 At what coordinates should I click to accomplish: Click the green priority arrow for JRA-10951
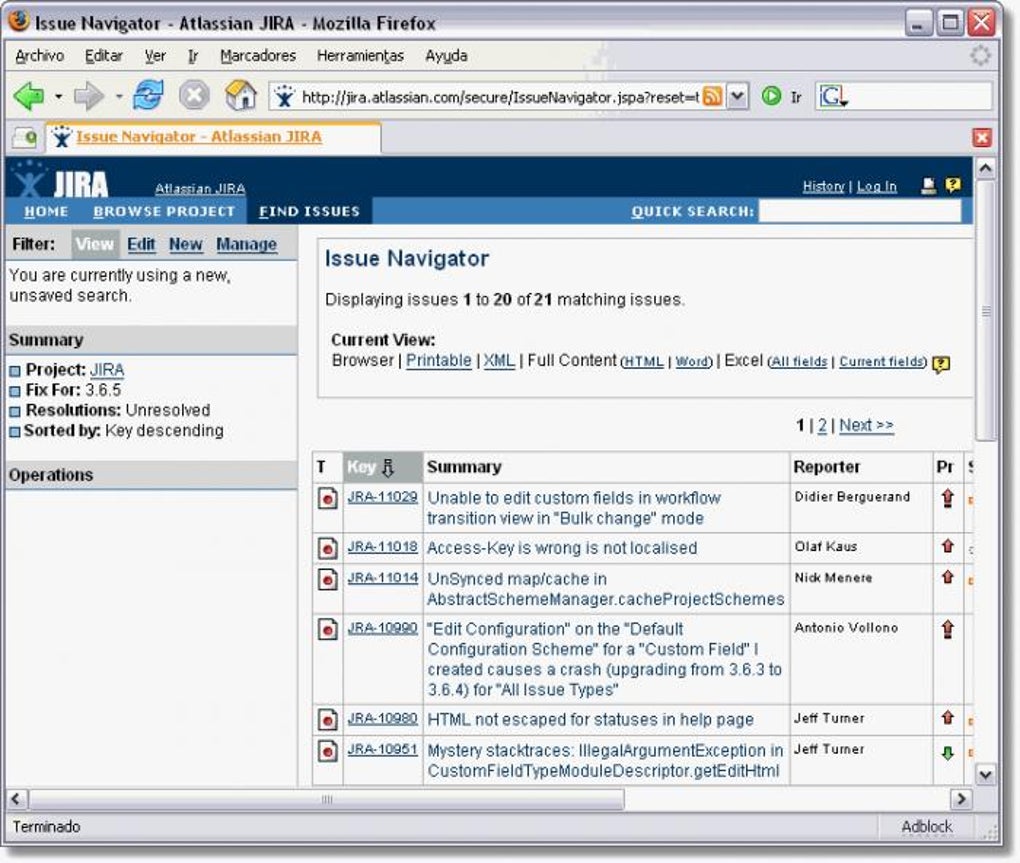click(948, 753)
